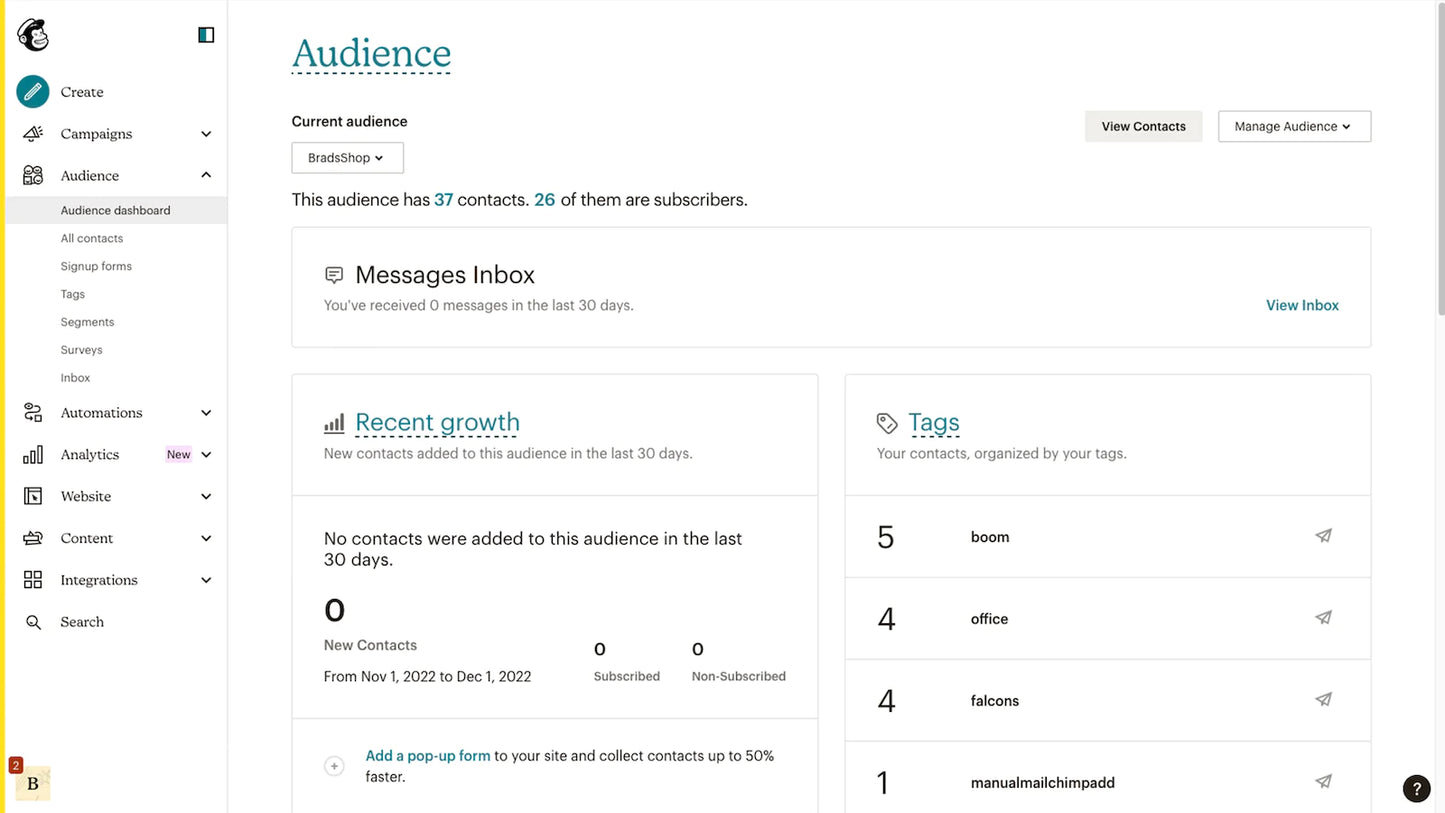Open Search with the magnifier icon
1445x813 pixels.
pyautogui.click(x=33, y=621)
